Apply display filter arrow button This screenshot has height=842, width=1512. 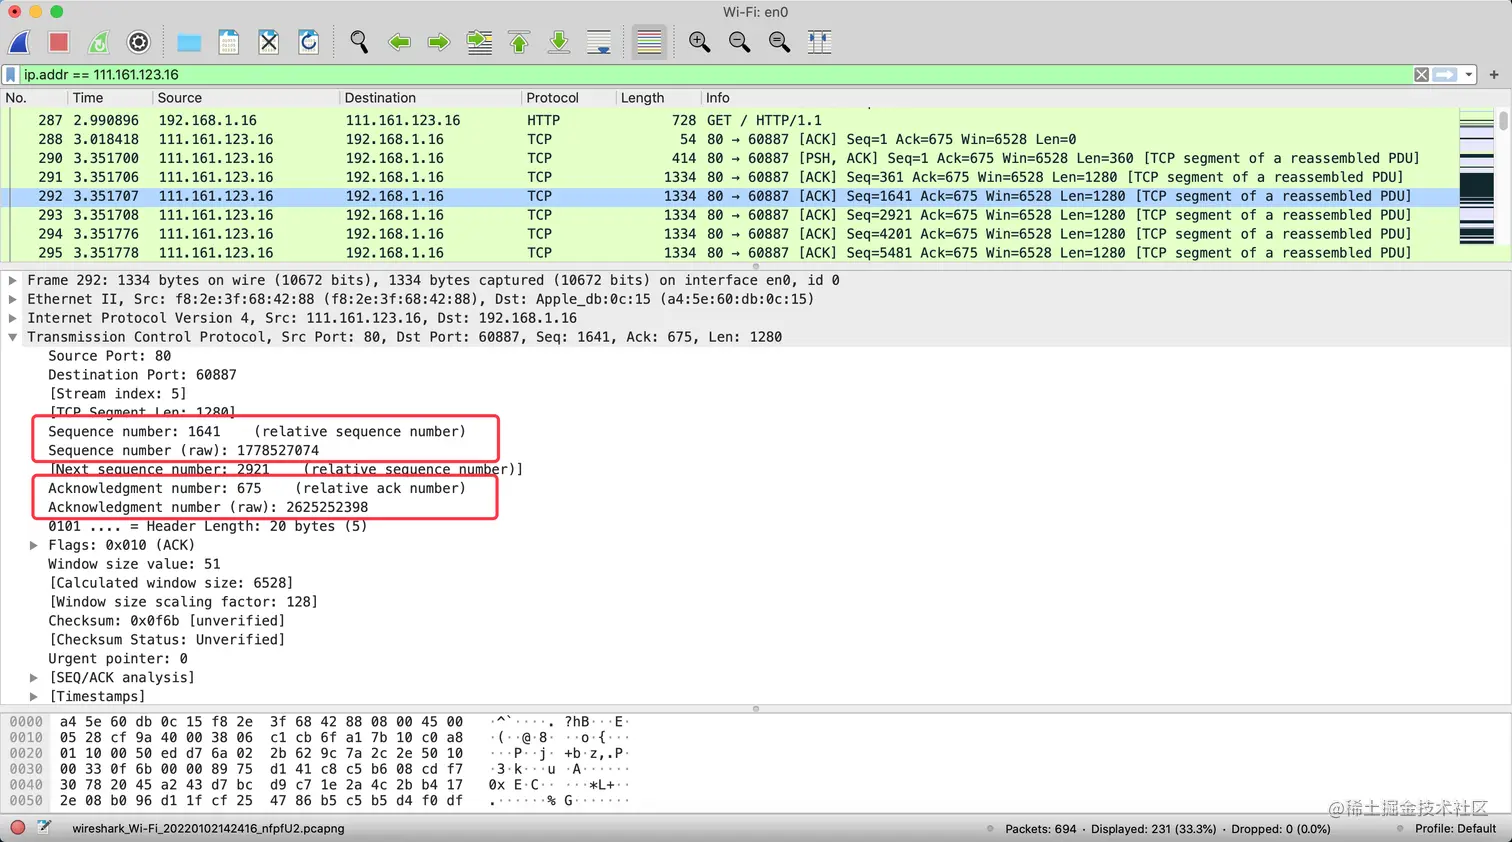(1445, 75)
